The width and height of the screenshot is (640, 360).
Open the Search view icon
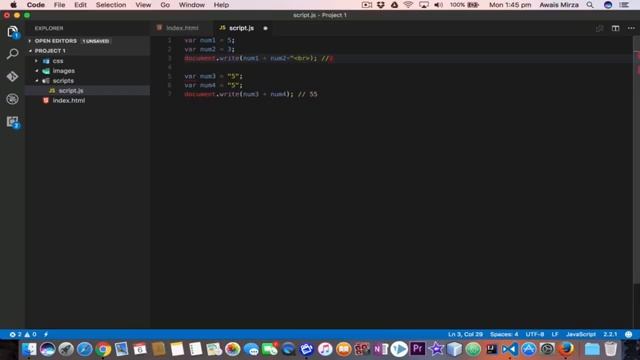13,54
